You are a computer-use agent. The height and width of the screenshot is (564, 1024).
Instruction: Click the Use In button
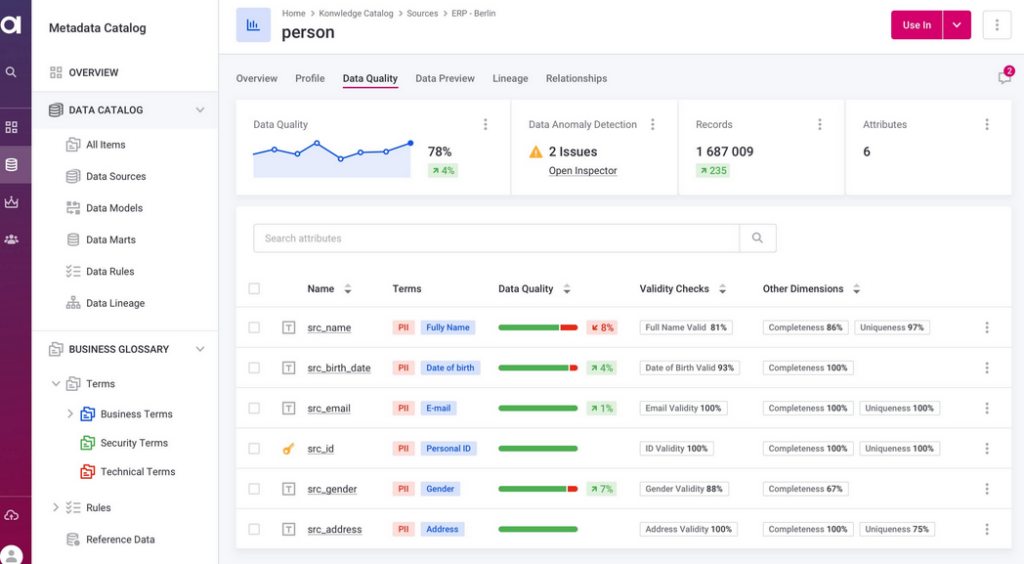click(917, 25)
